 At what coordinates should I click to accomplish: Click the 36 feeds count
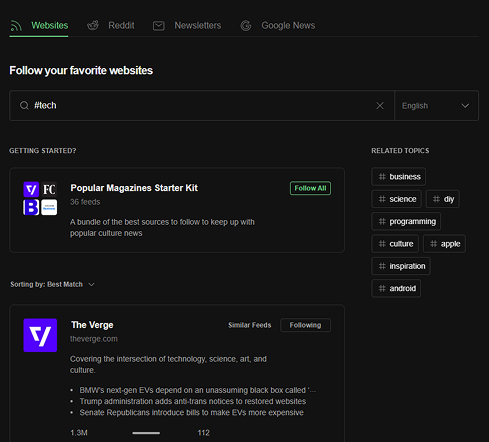coord(85,202)
